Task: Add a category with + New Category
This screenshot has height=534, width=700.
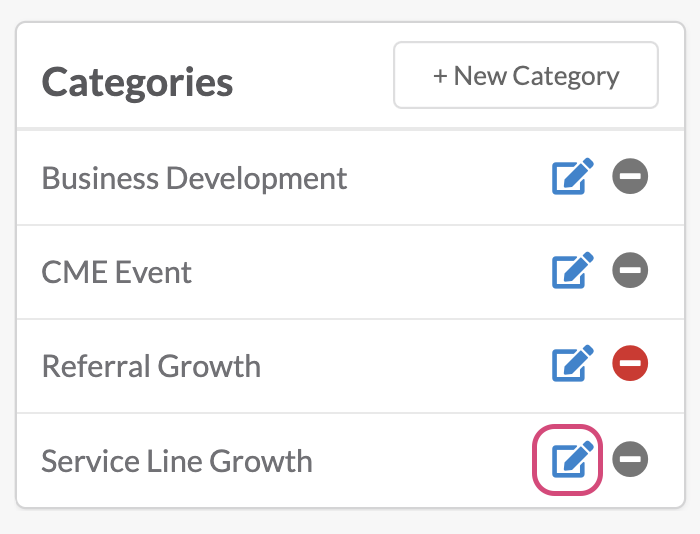Action: [x=526, y=75]
